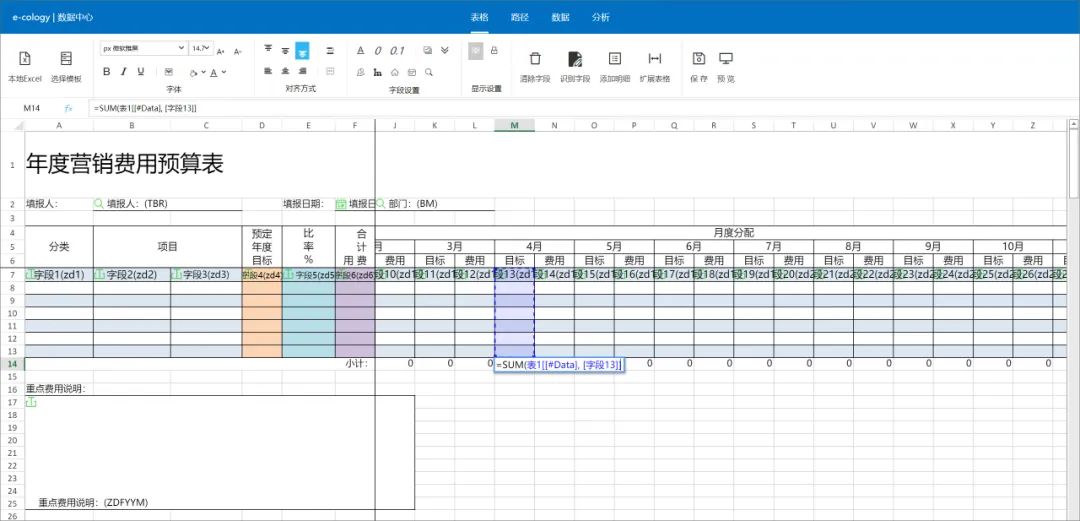Insert an integer field with 0 icon

(x=377, y=50)
